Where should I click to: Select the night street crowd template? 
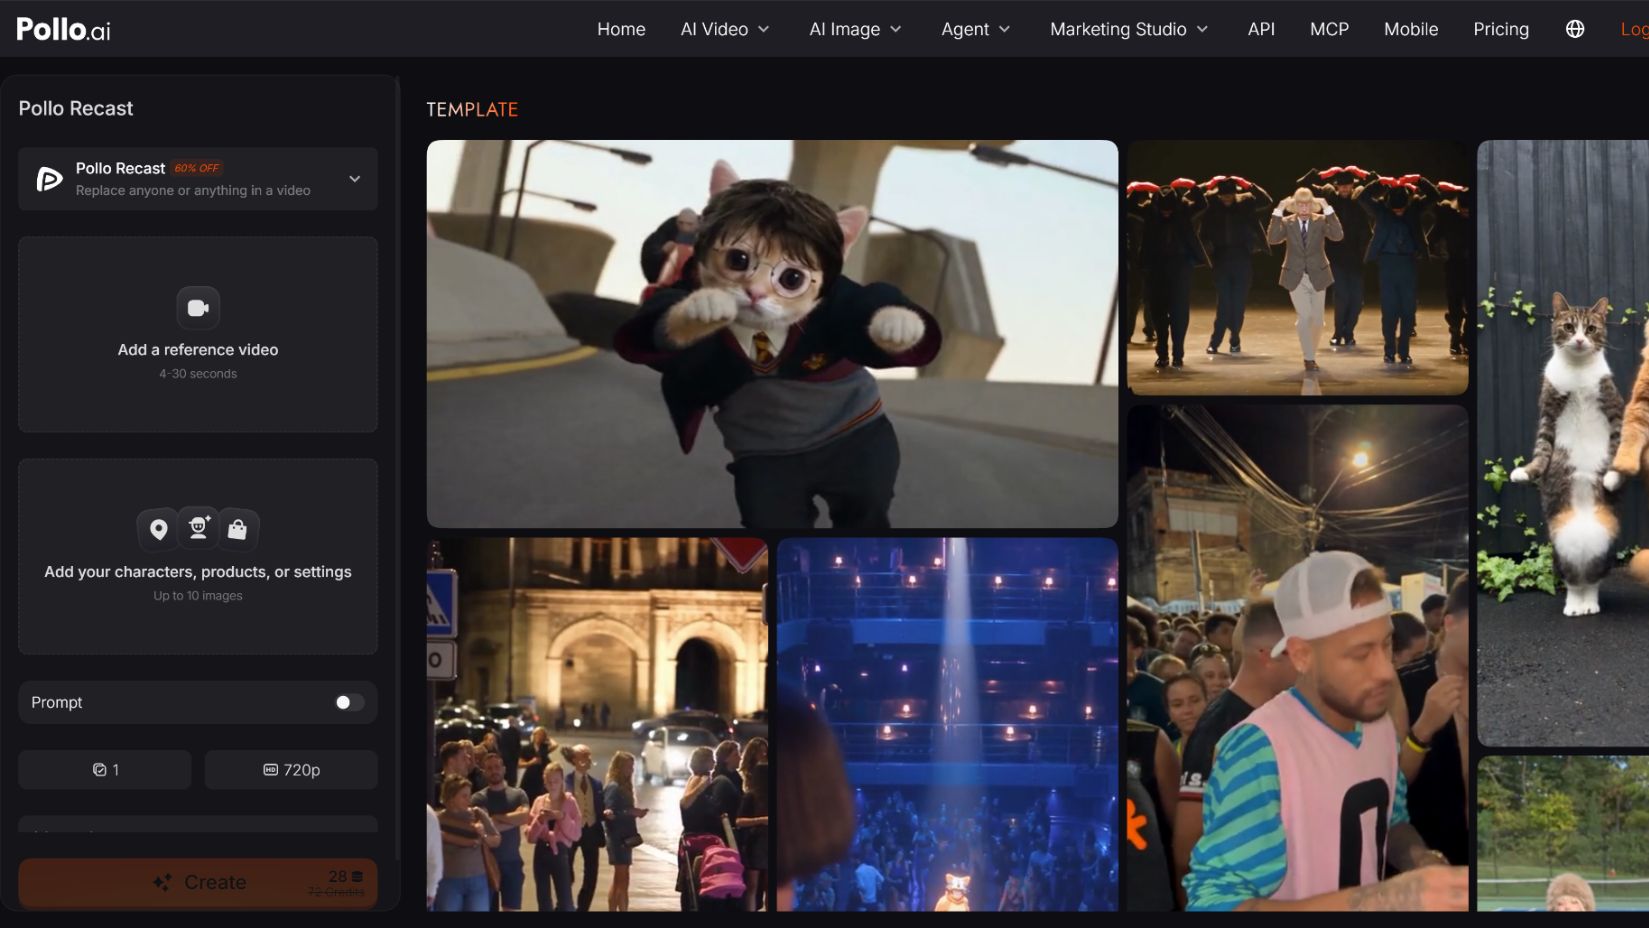[597, 724]
